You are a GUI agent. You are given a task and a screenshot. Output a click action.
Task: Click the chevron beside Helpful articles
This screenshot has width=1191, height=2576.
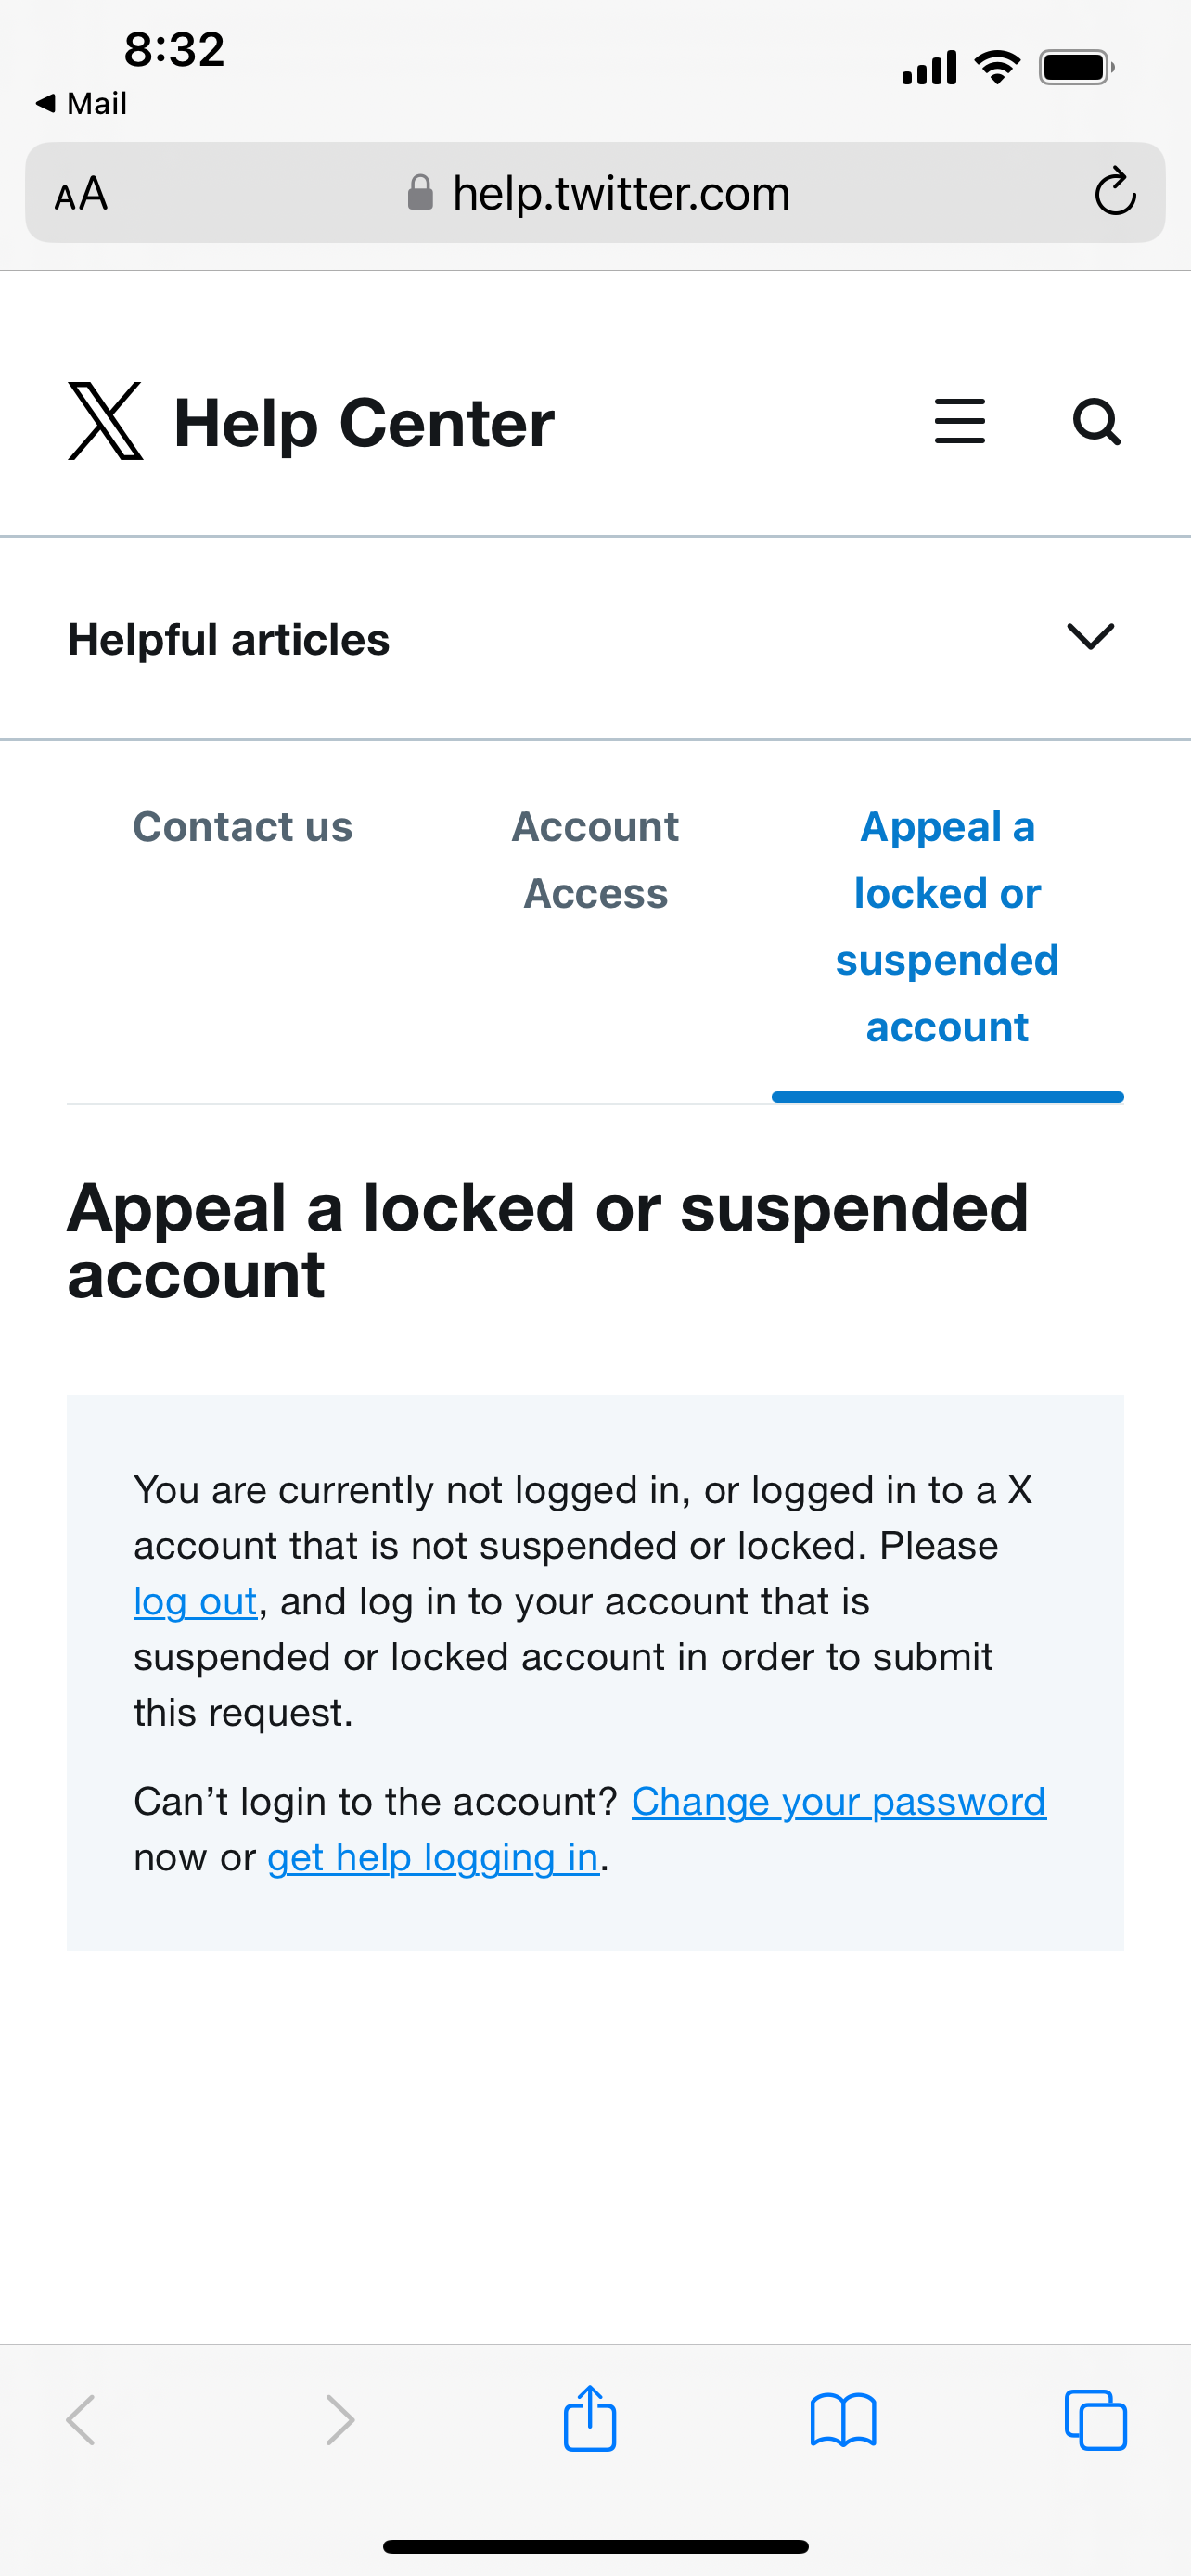pos(1090,637)
